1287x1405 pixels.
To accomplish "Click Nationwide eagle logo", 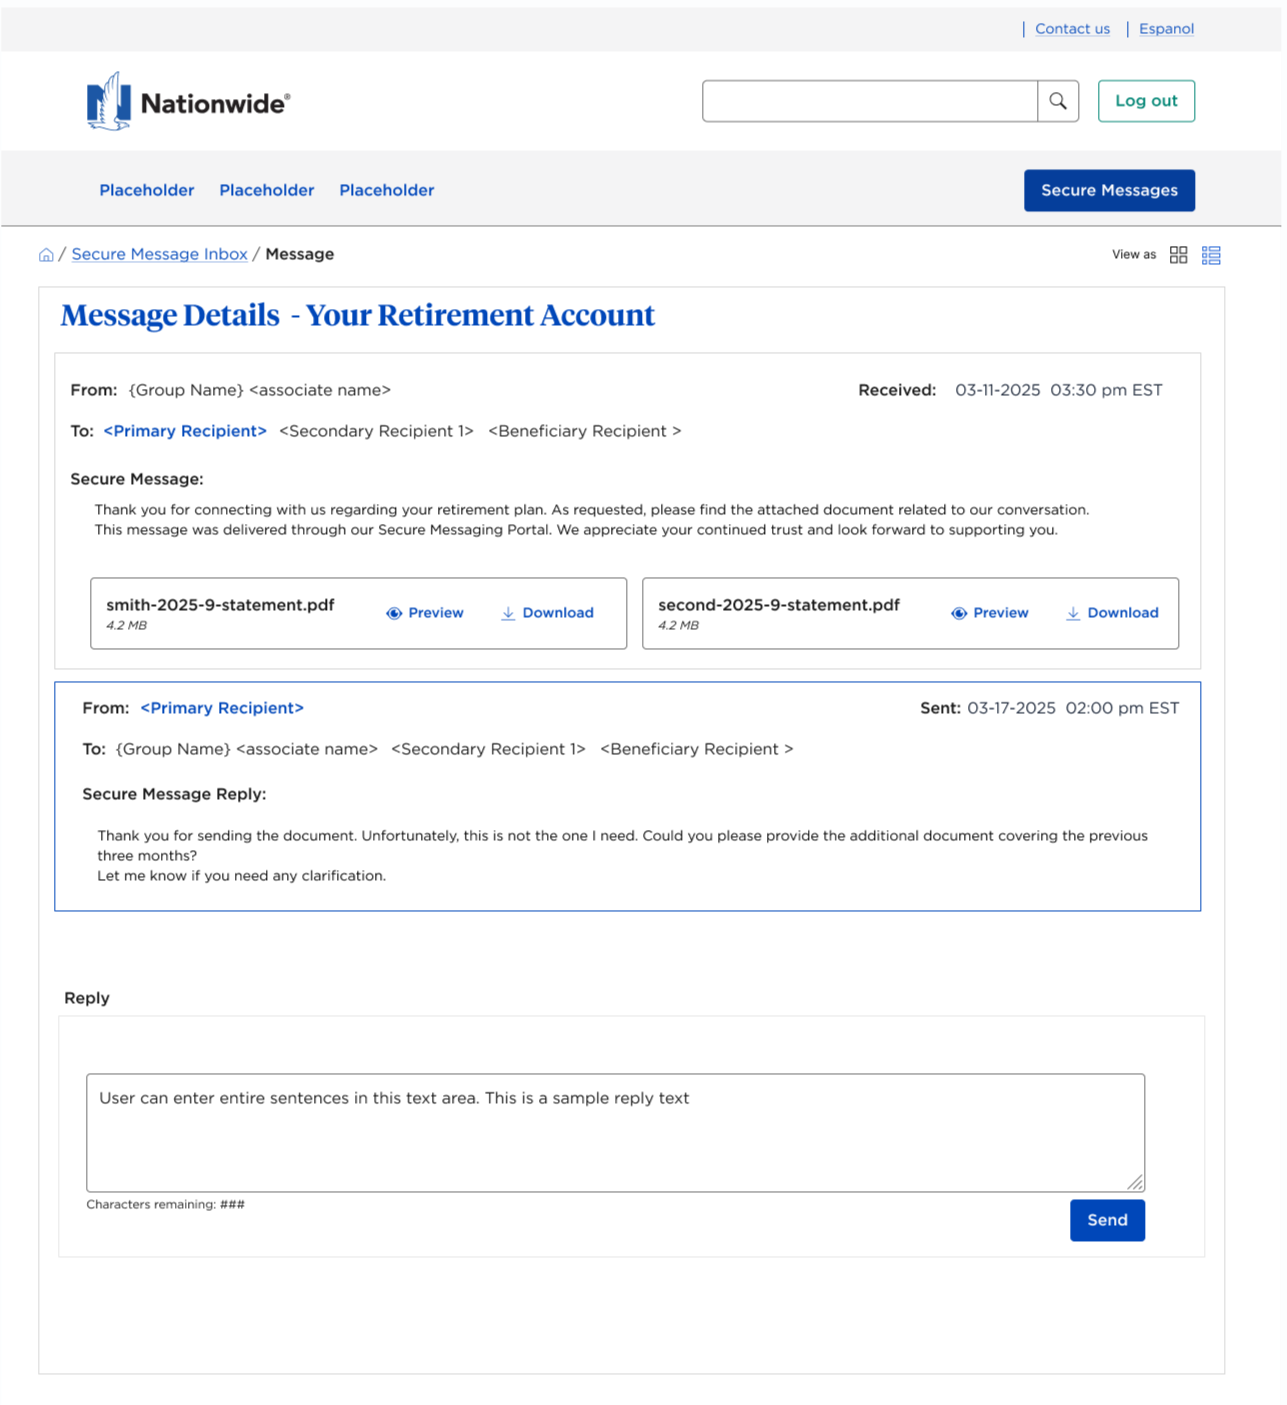I will [108, 101].
